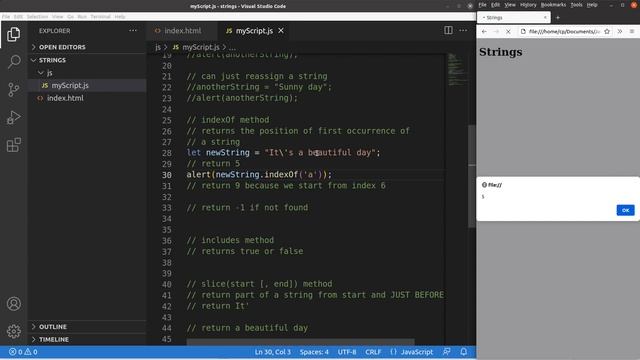Show errors and warnings in status bar
640x360 pixels.
[x=23, y=351]
